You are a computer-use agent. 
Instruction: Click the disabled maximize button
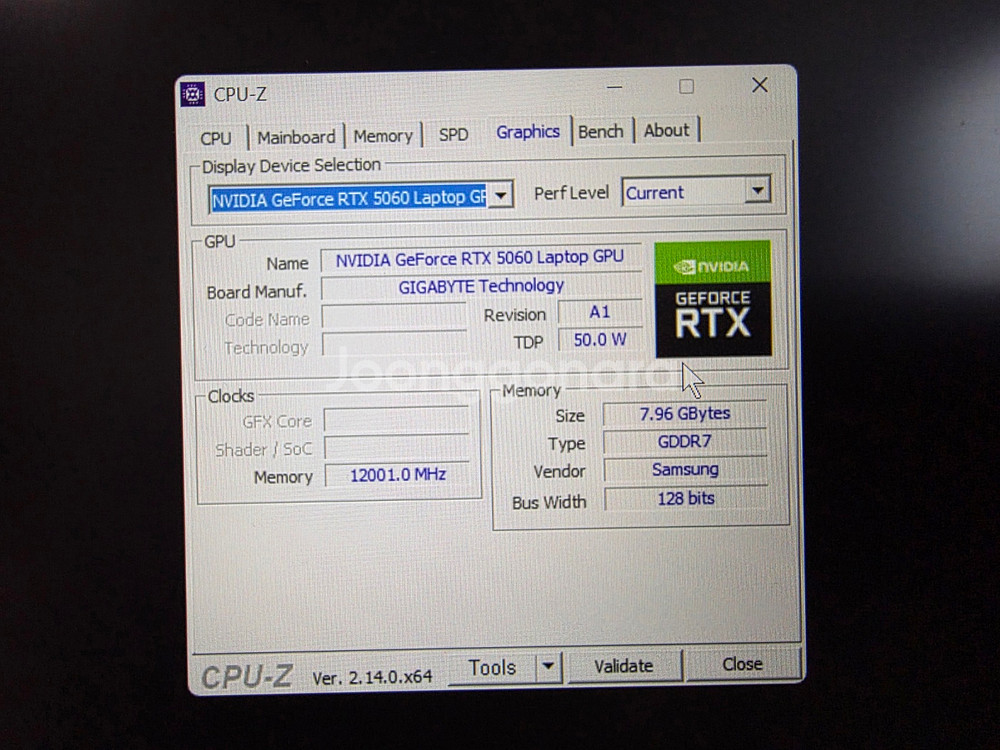click(686, 86)
